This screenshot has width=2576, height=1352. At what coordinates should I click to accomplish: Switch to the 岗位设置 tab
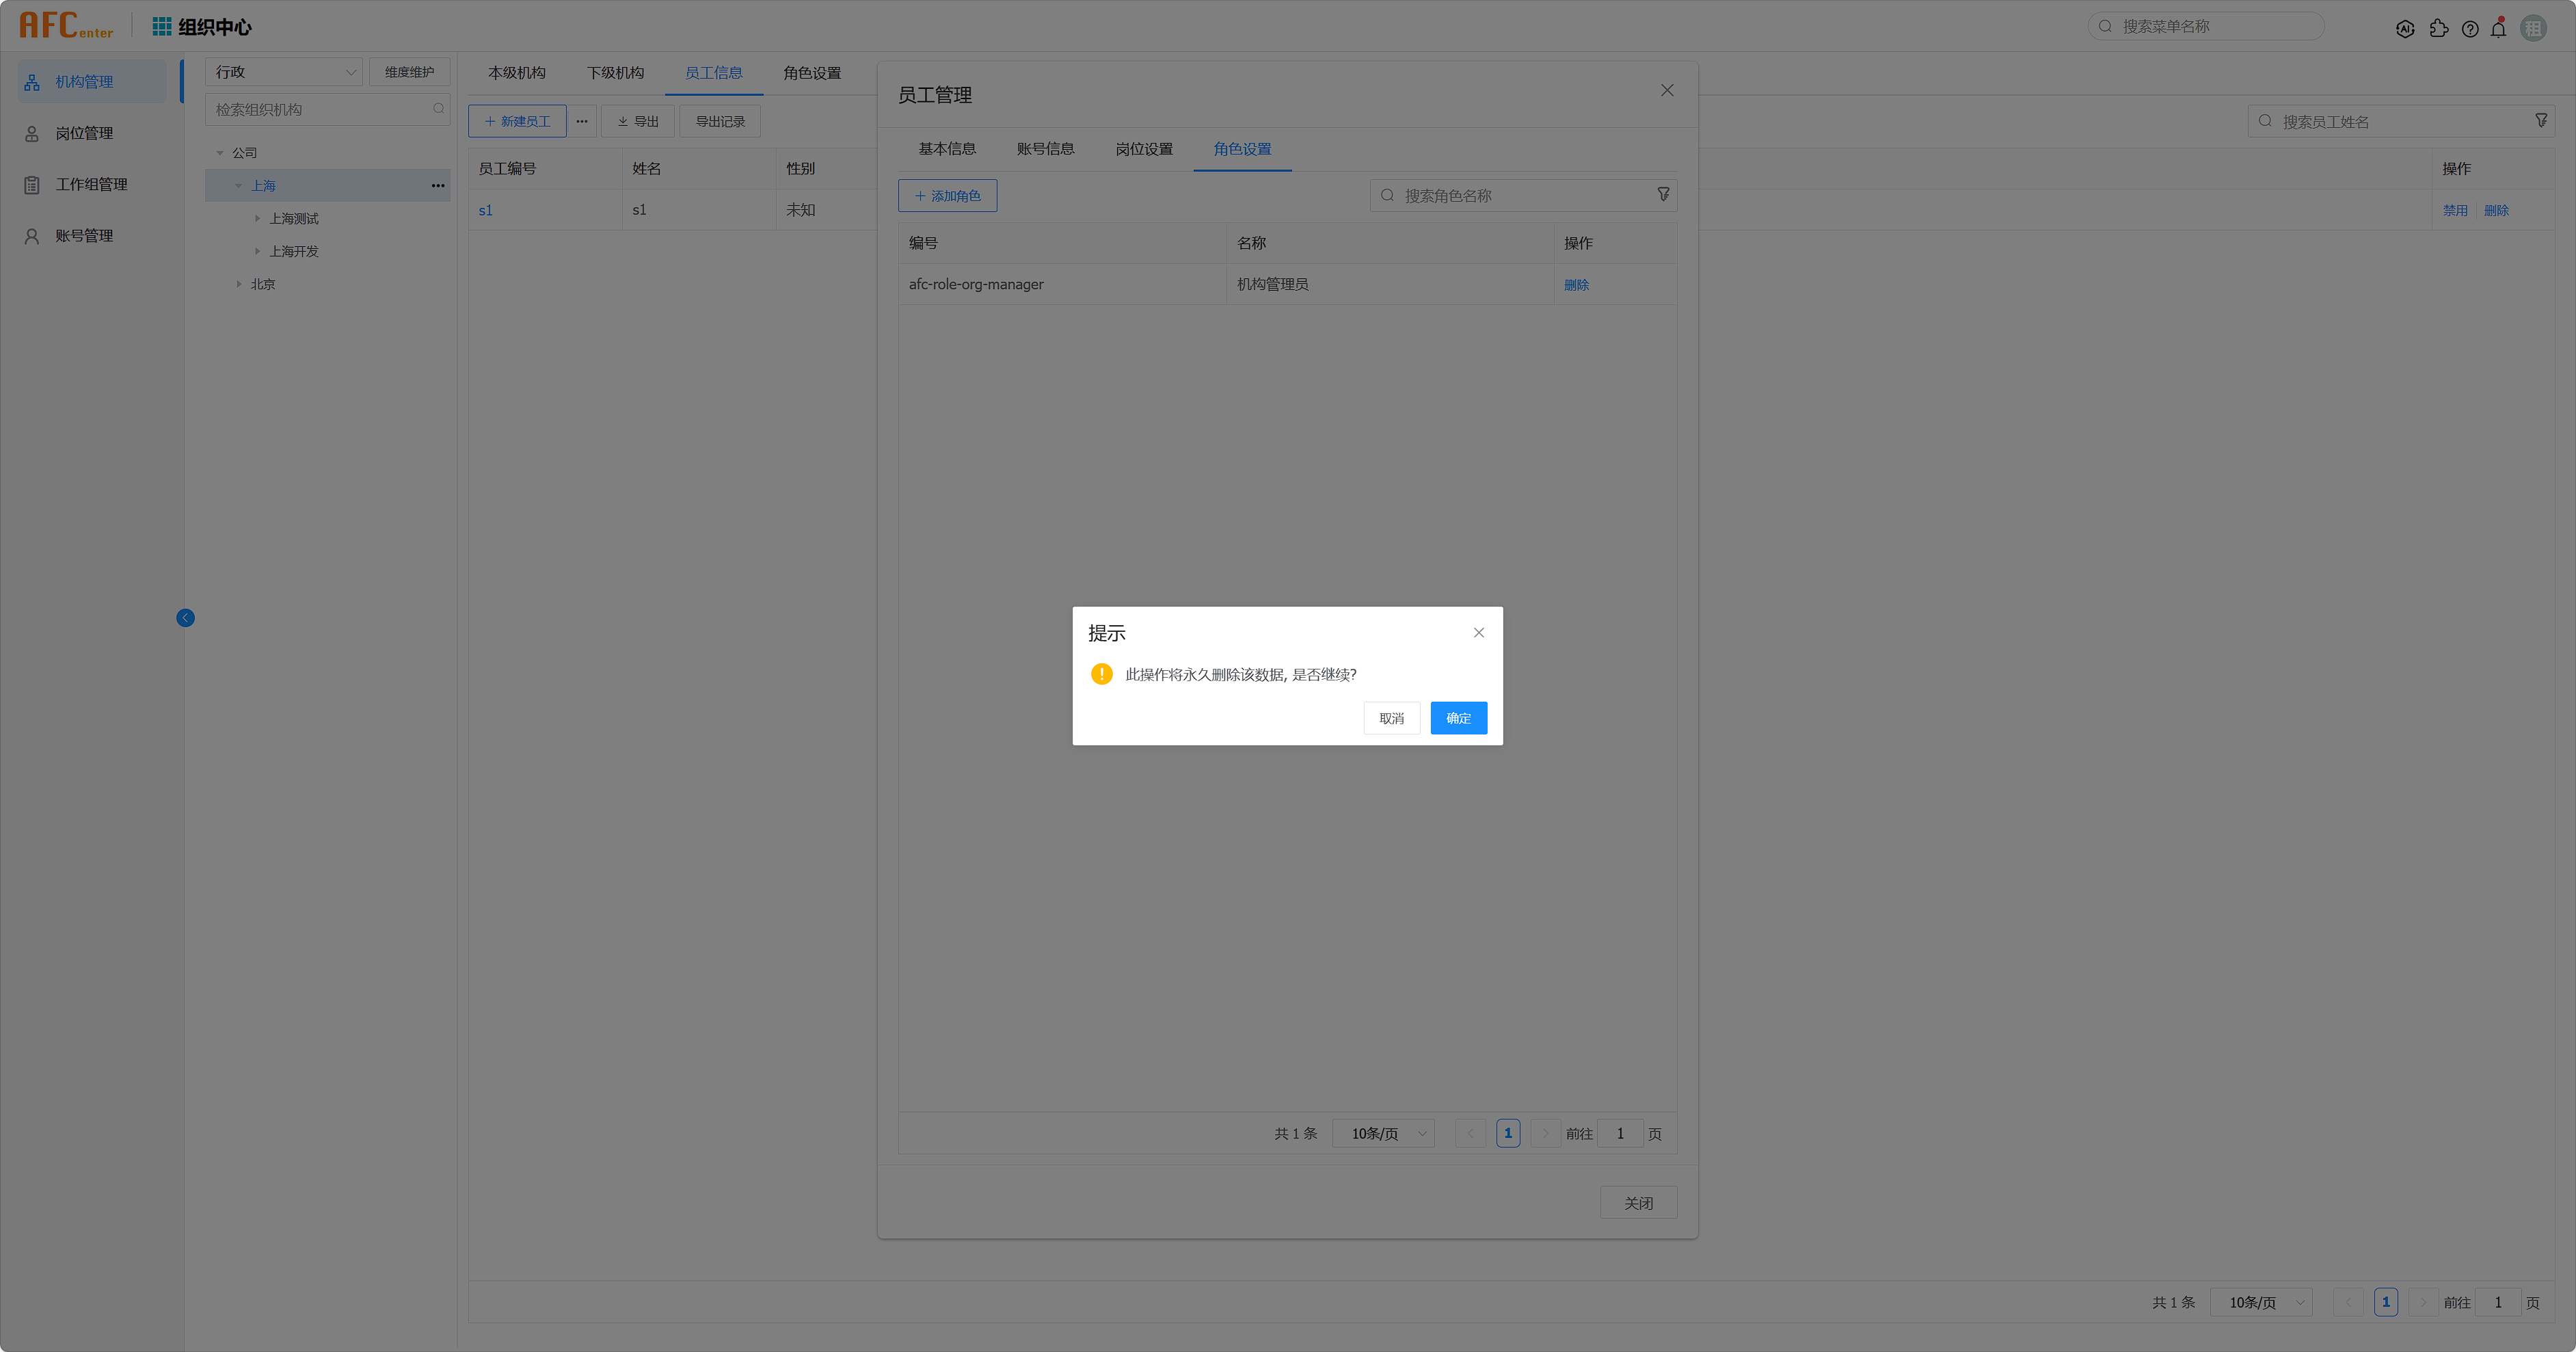pos(1143,149)
